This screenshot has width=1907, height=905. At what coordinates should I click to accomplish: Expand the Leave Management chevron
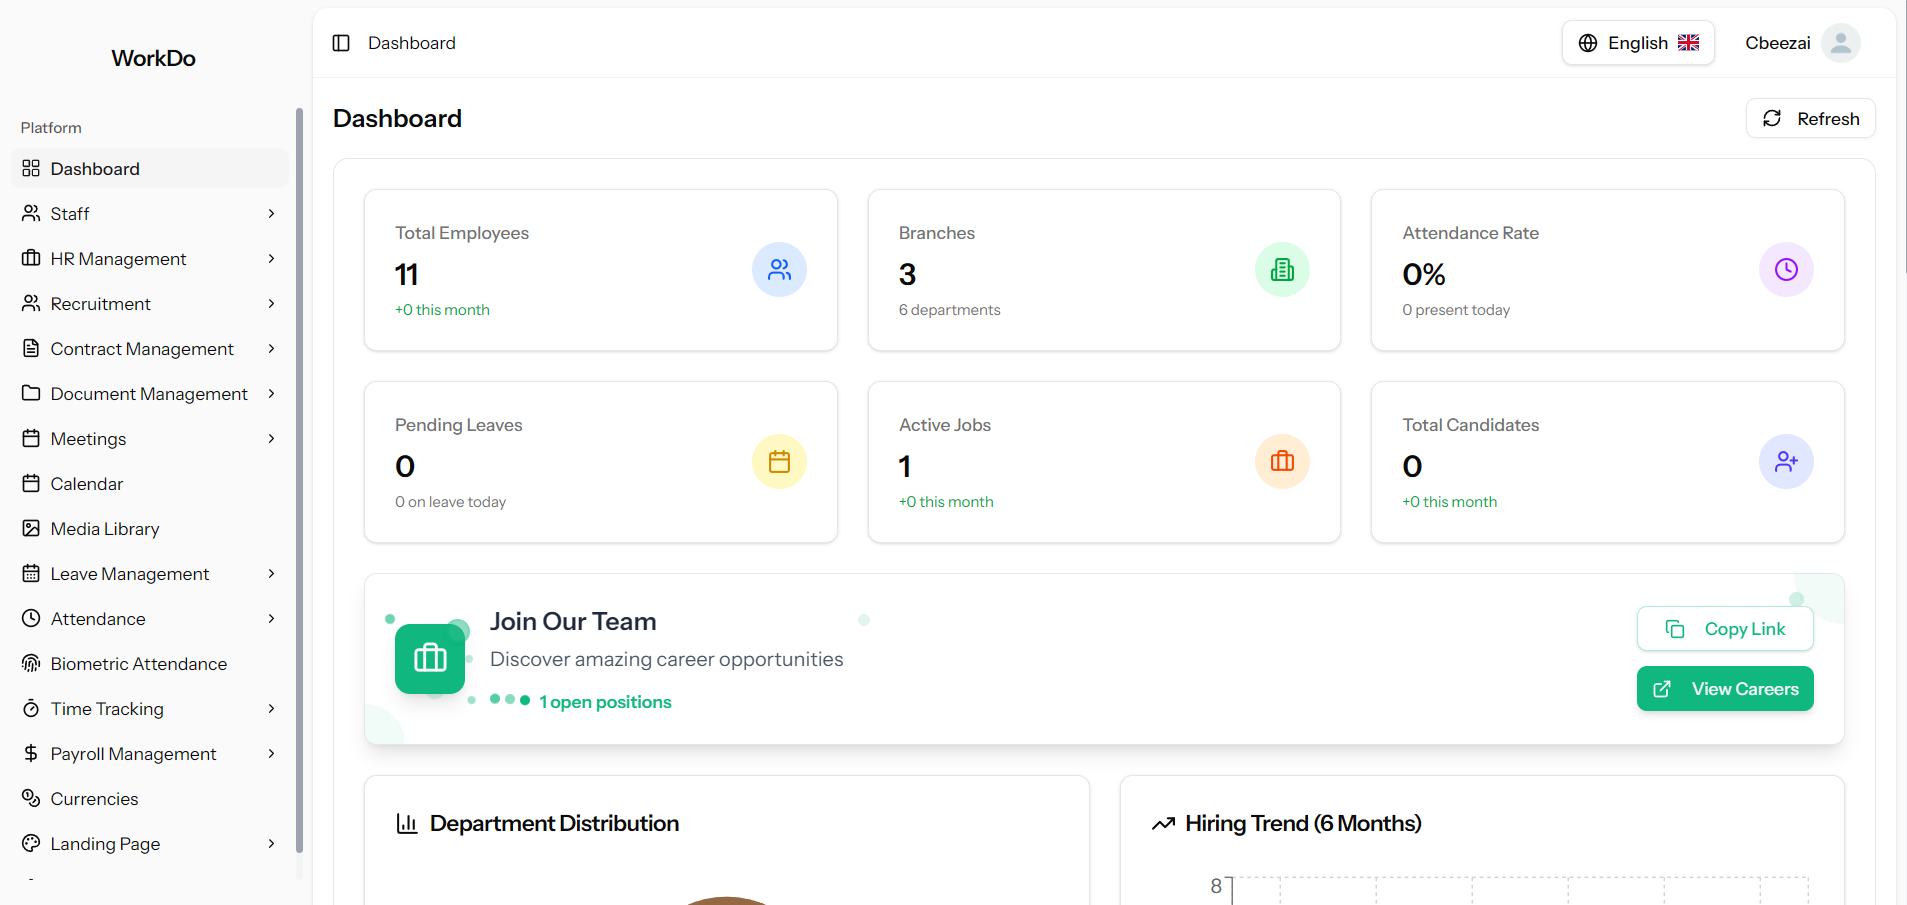point(271,573)
